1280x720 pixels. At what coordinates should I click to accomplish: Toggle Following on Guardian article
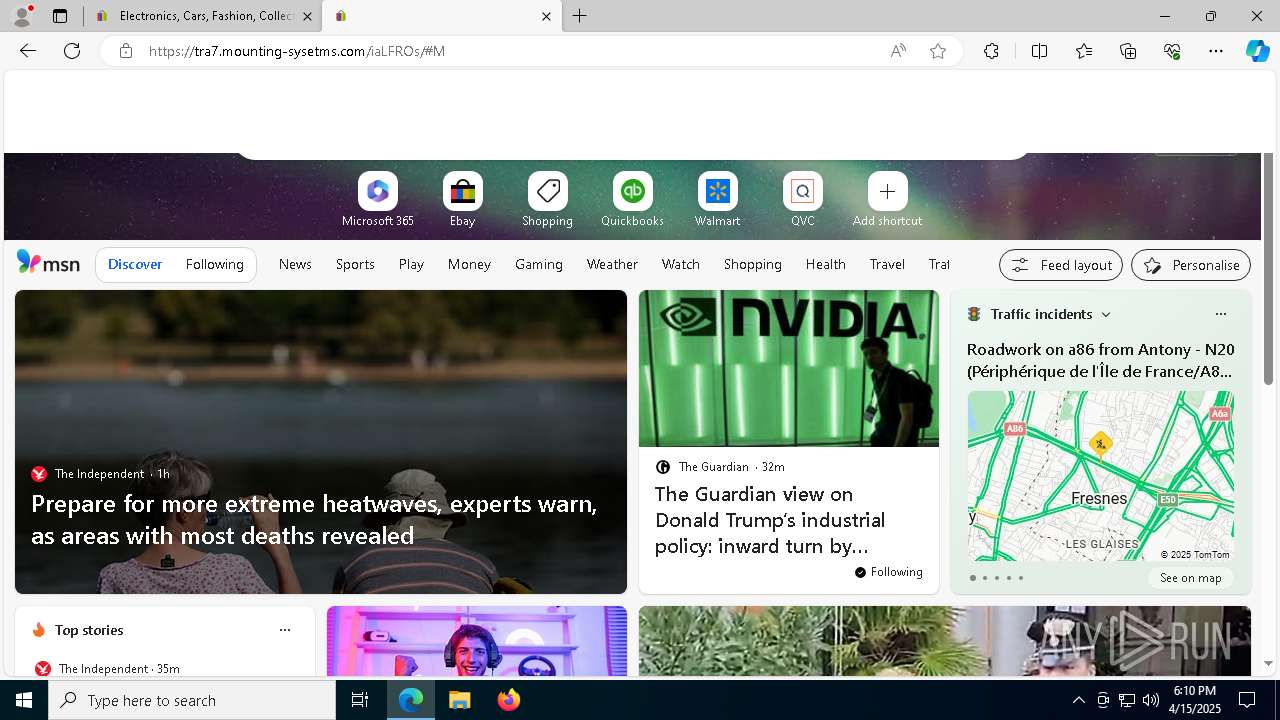tap(889, 572)
